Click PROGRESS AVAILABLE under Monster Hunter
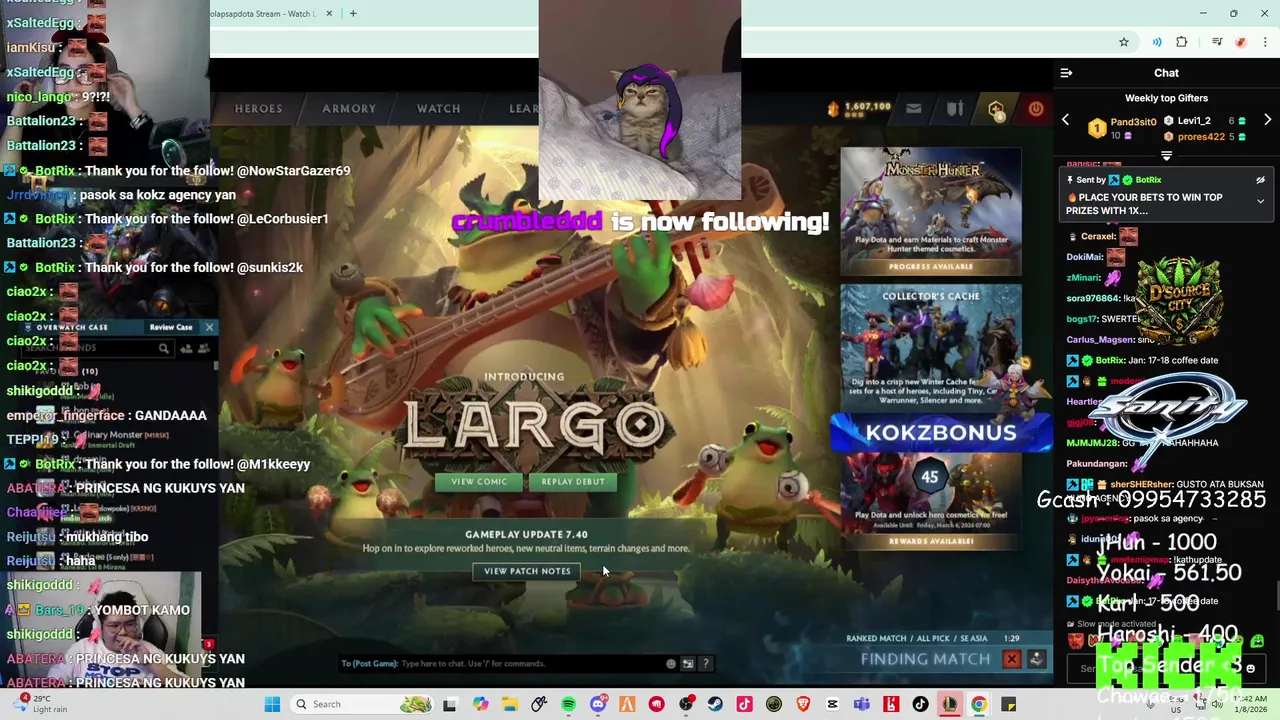This screenshot has height=720, width=1280. tap(931, 267)
